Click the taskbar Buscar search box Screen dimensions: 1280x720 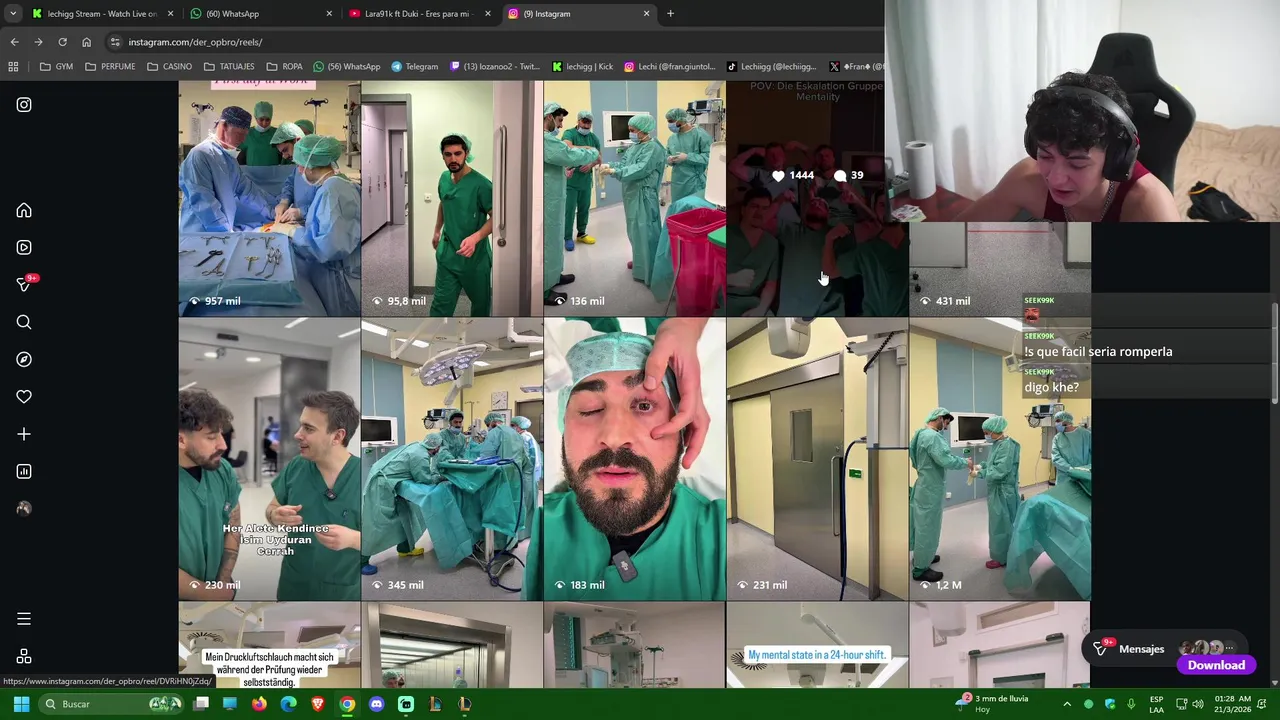coord(110,704)
